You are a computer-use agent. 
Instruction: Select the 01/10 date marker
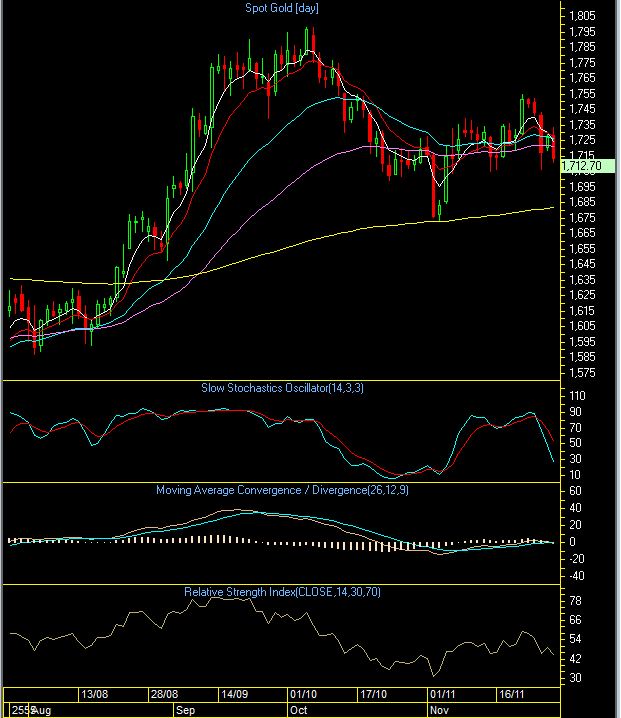click(303, 693)
